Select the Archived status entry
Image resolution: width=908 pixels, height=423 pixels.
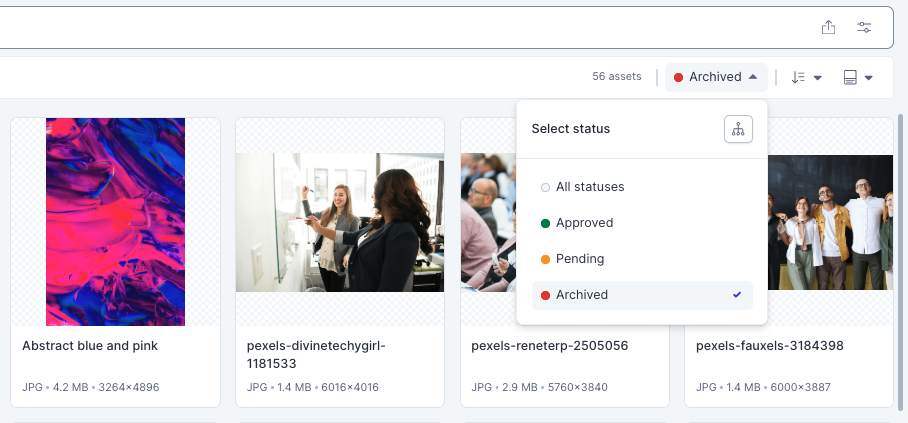click(x=642, y=295)
